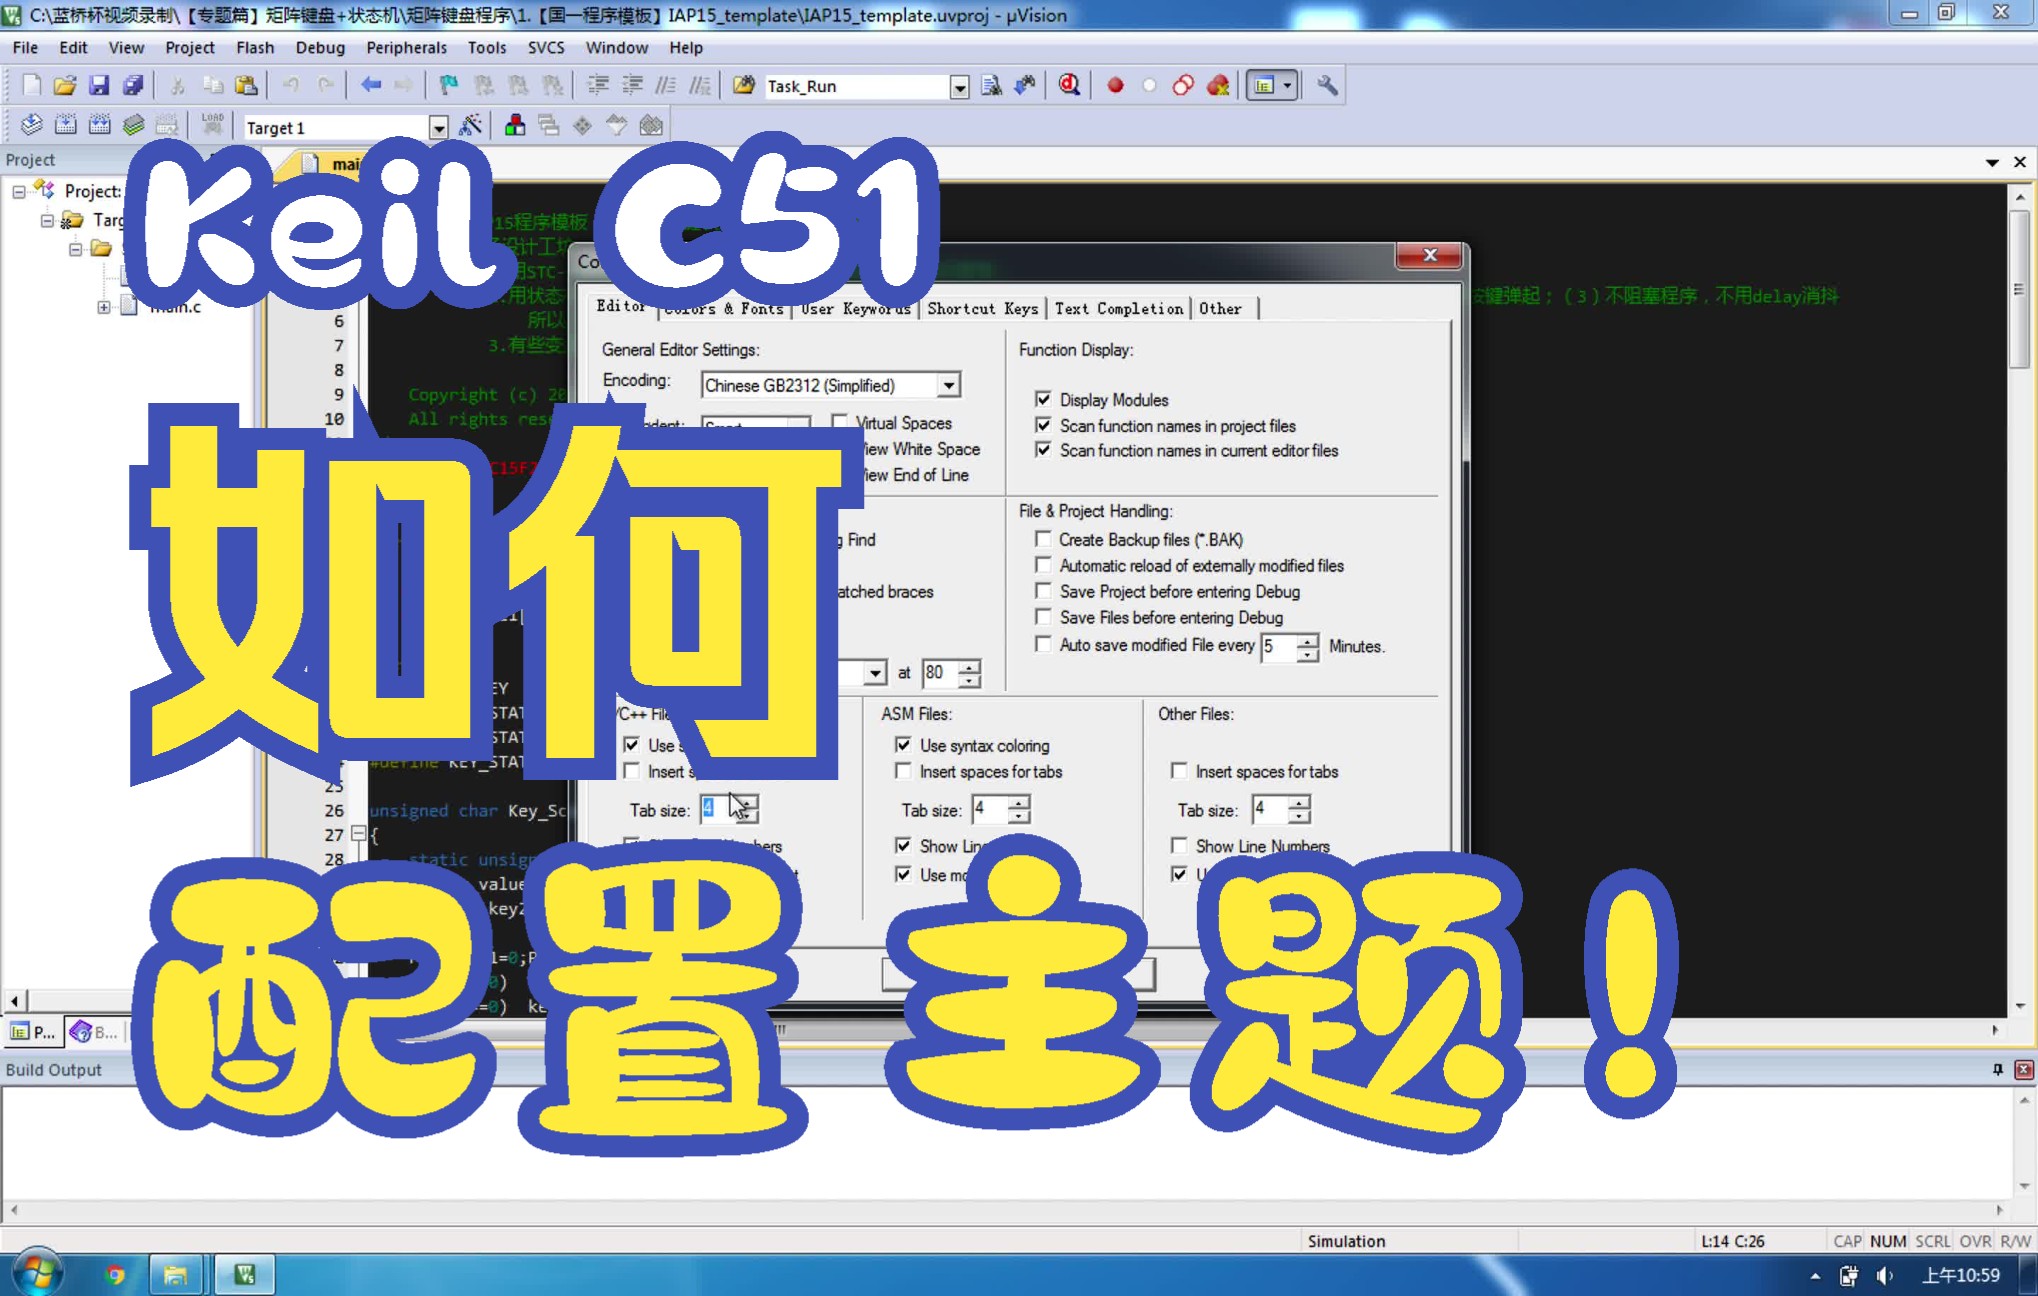
Task: Click the Manage Project Items icon
Action: click(x=515, y=127)
